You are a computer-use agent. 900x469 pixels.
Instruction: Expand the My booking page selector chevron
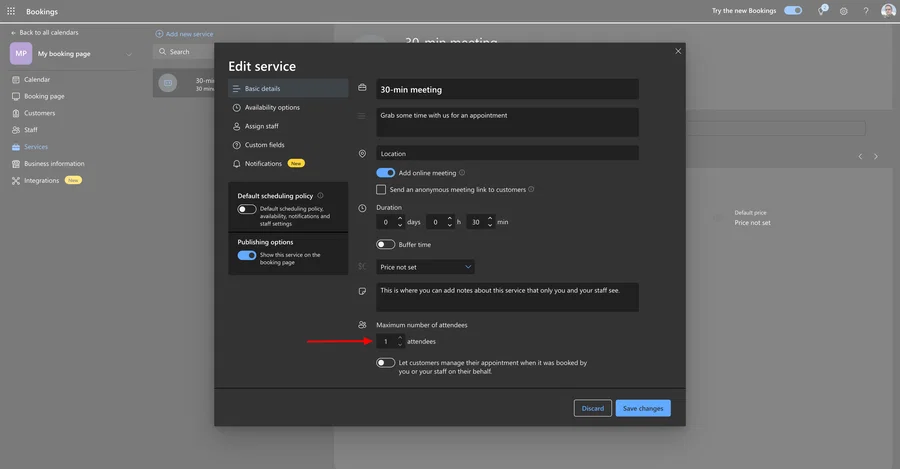click(129, 54)
